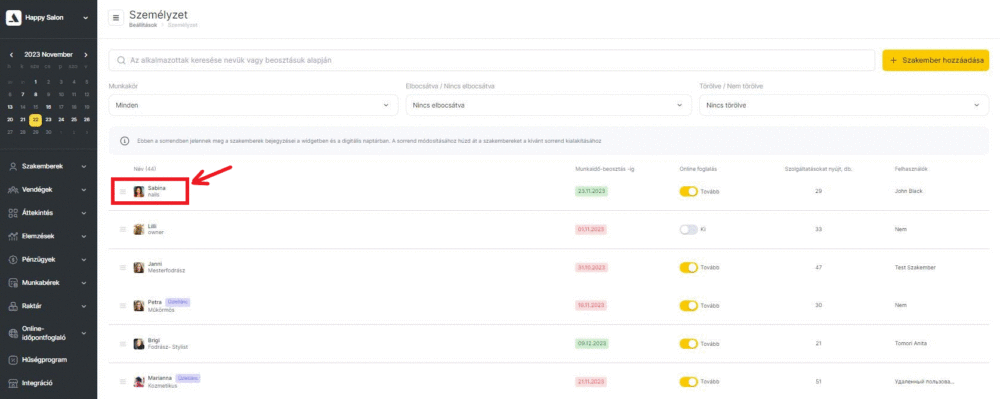Grab the drag handle of Brigi's row
Viewport: 1000px width, 399px height.
(x=123, y=344)
